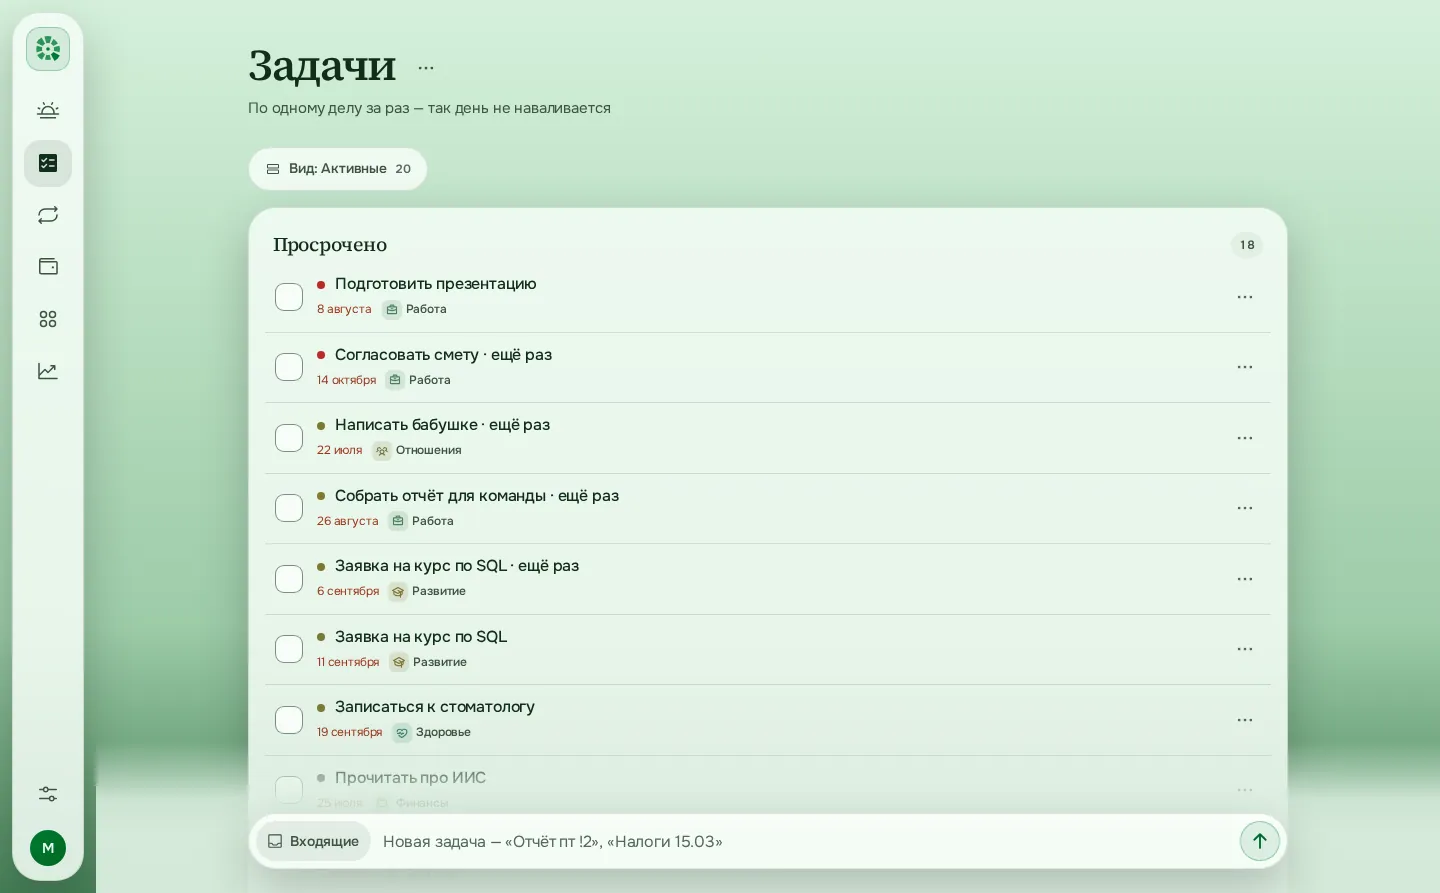Image resolution: width=1440 pixels, height=893 pixels.
Task: Open the statistics chart icon
Action: 48,371
